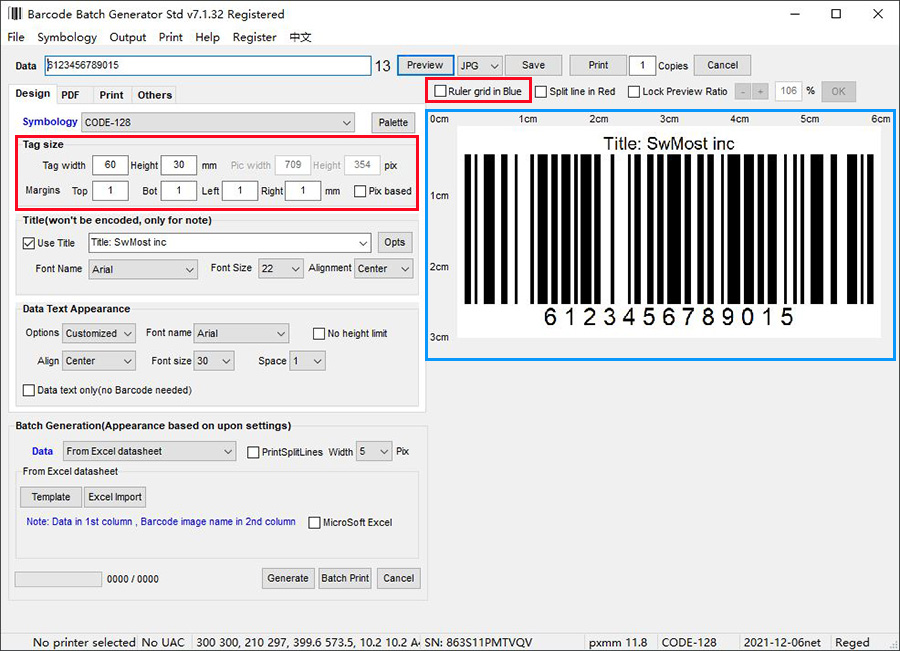Open the File menu

click(x=15, y=37)
